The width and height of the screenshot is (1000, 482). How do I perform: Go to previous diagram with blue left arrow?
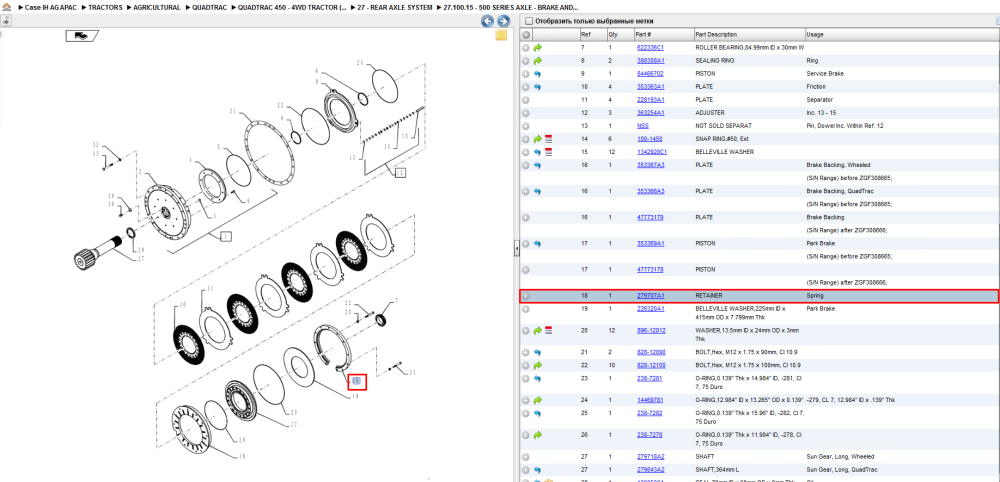coord(487,21)
